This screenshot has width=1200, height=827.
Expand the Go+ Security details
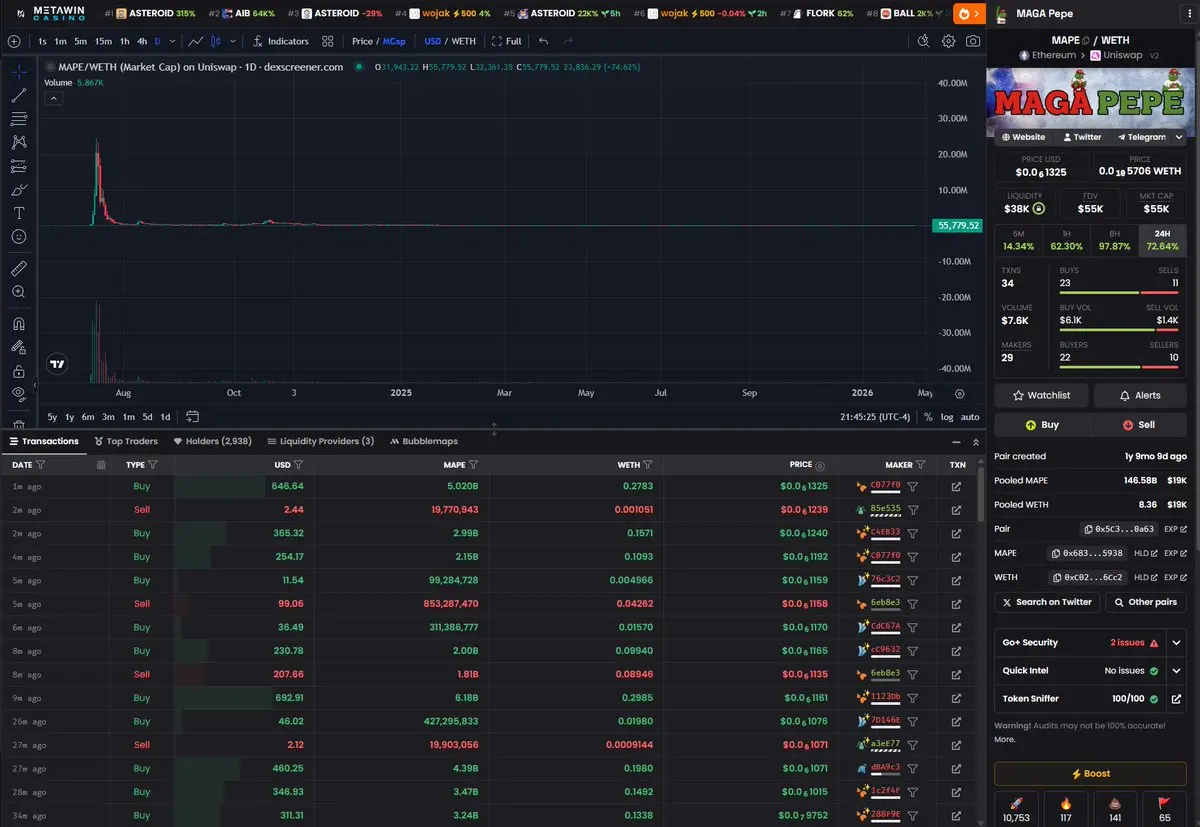point(1177,643)
